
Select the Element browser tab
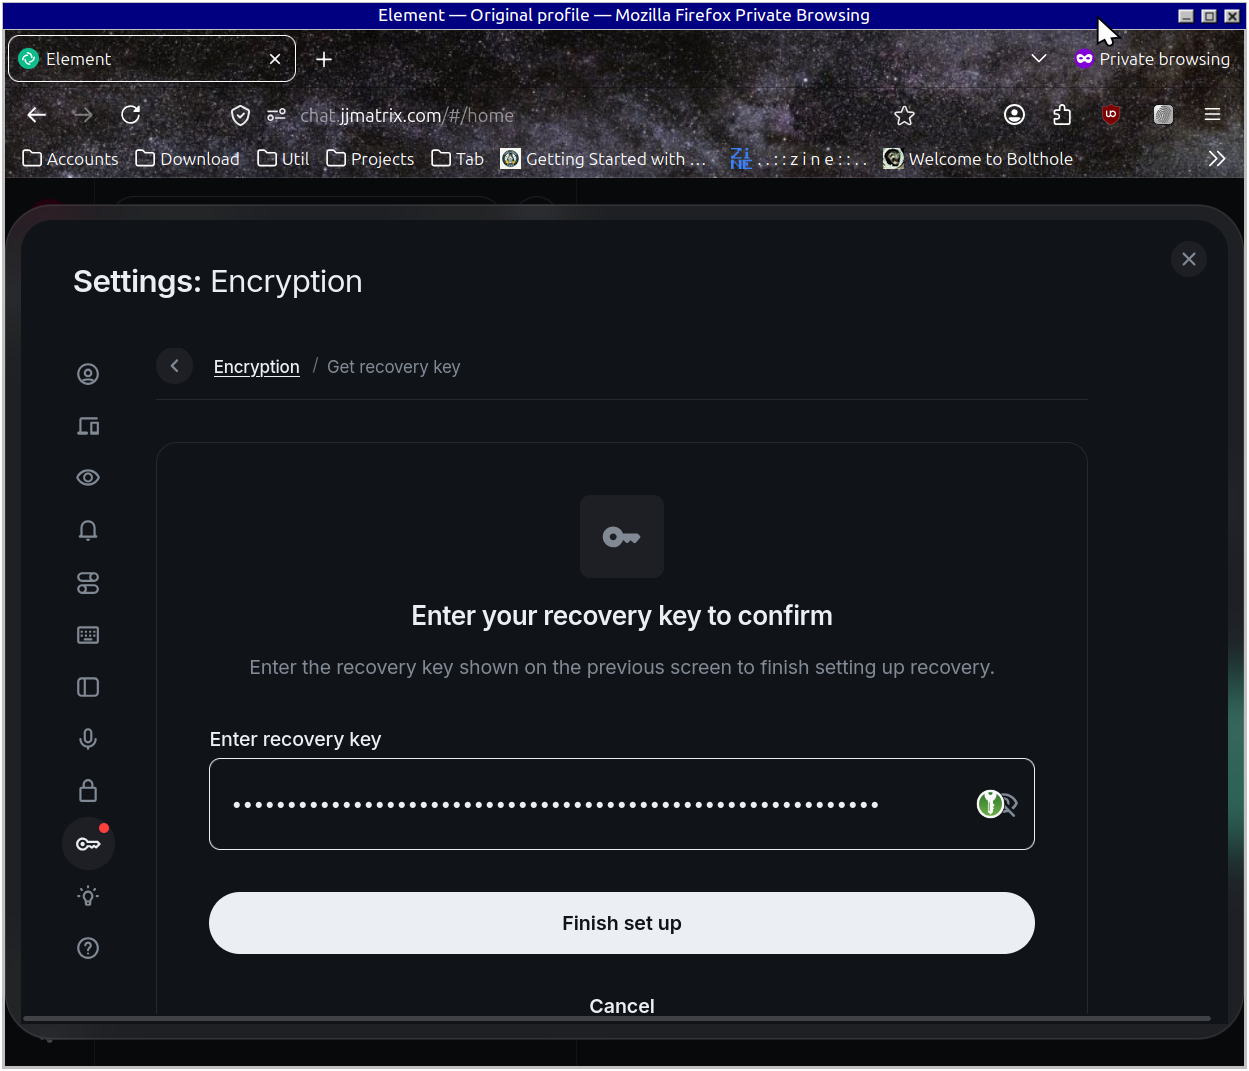click(x=152, y=59)
